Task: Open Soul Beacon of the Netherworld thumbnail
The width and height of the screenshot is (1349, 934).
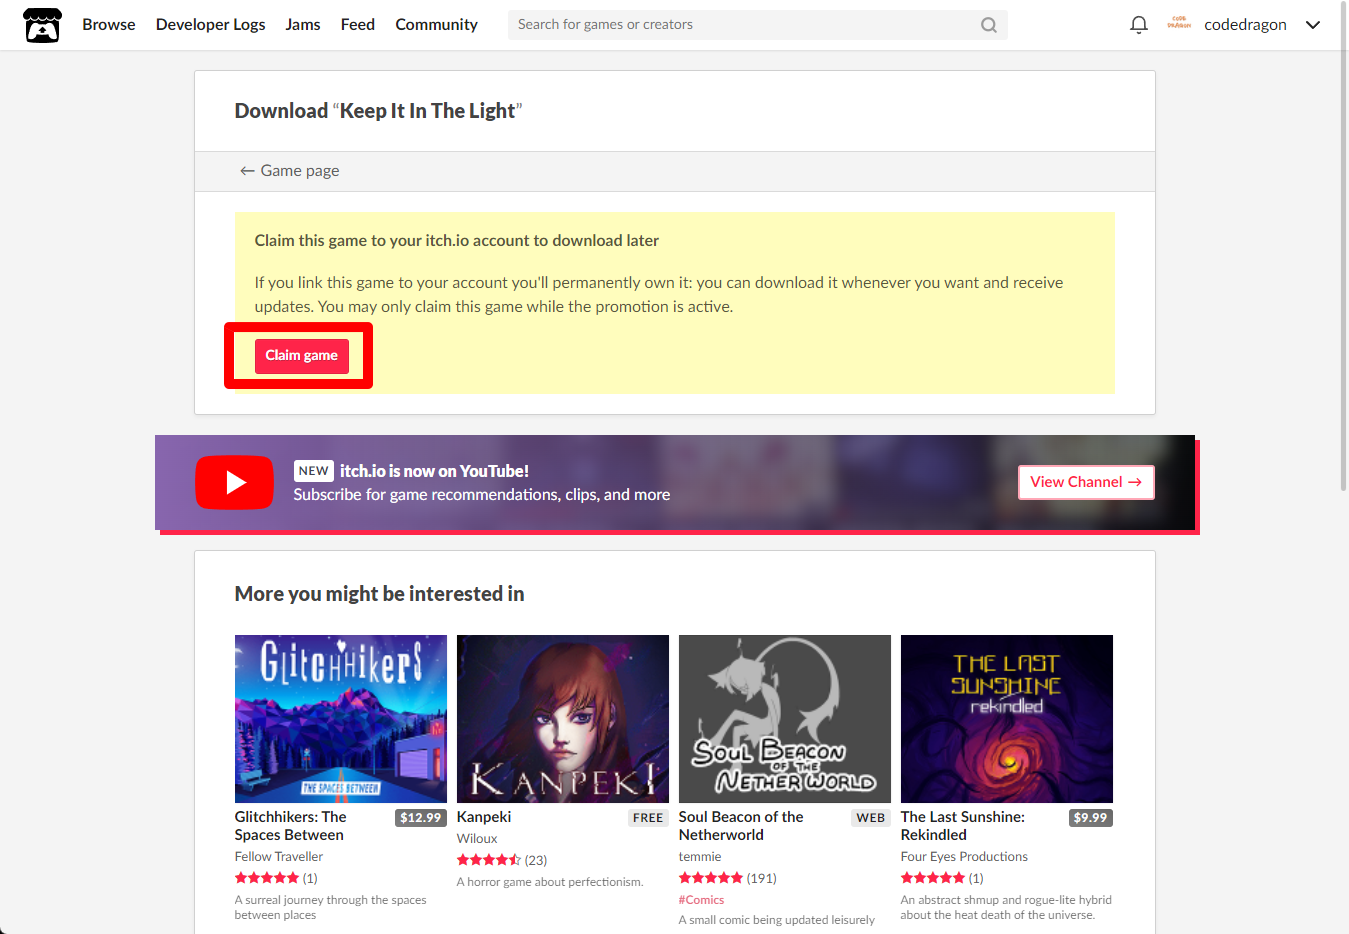Action: (785, 719)
